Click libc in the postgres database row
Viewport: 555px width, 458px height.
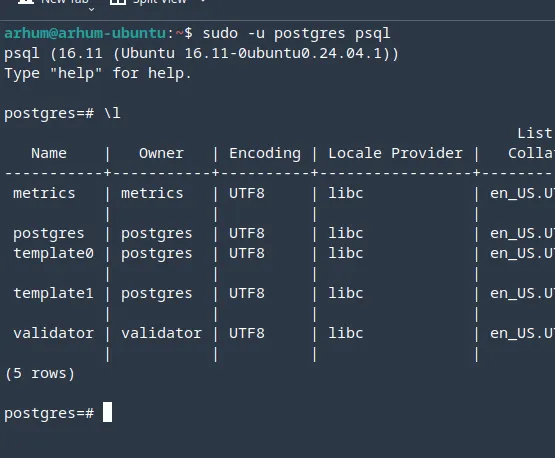346,233
